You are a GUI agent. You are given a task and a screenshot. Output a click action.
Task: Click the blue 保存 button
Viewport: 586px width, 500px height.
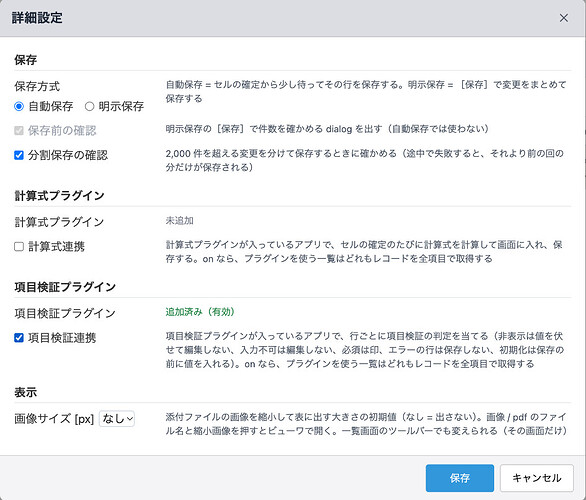tap(460, 478)
